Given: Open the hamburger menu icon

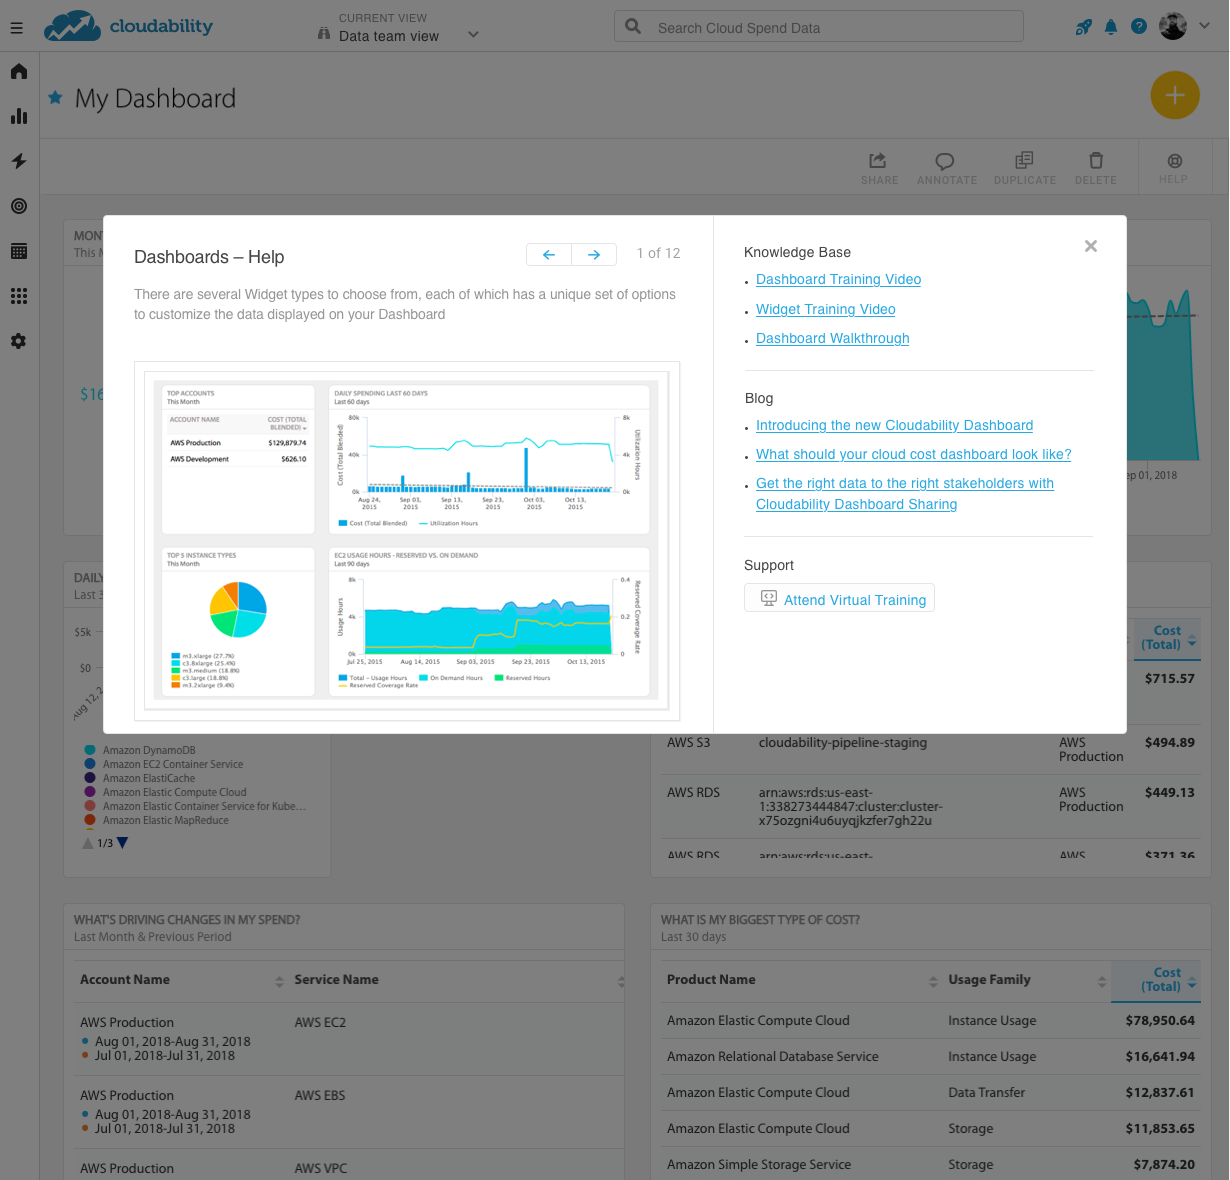Looking at the screenshot, I should click(16, 28).
